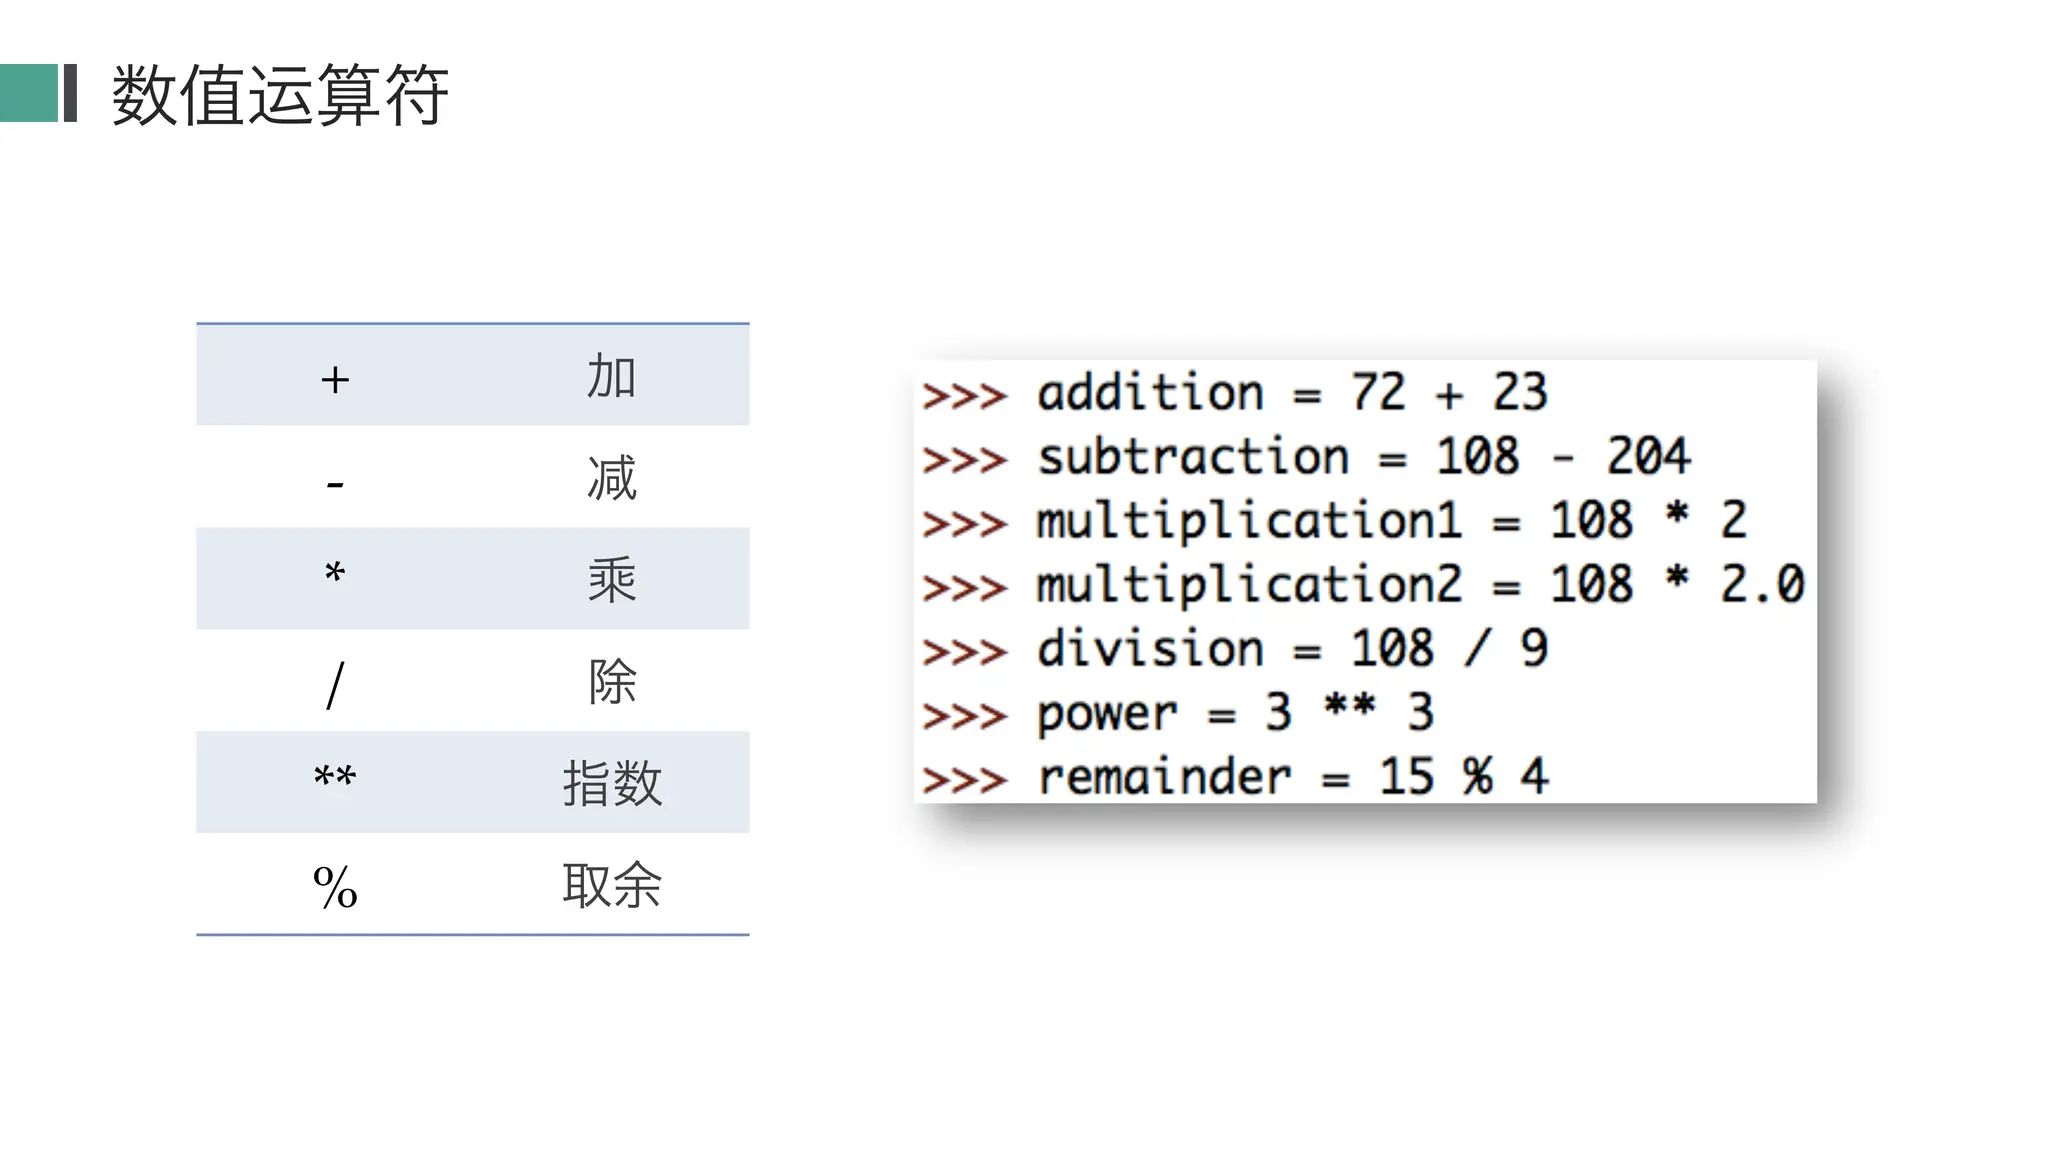
Task: Click the subtraction = 108 - 204 line
Action: coord(1306,457)
